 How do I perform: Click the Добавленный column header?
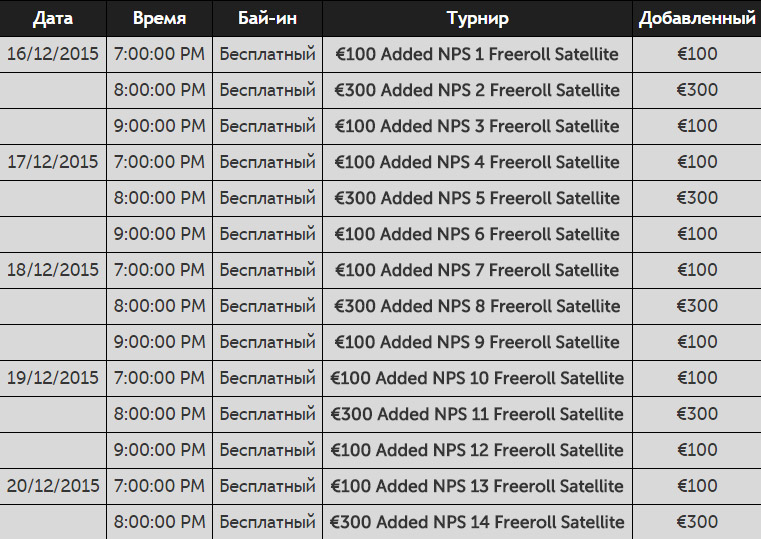[x=697, y=18]
